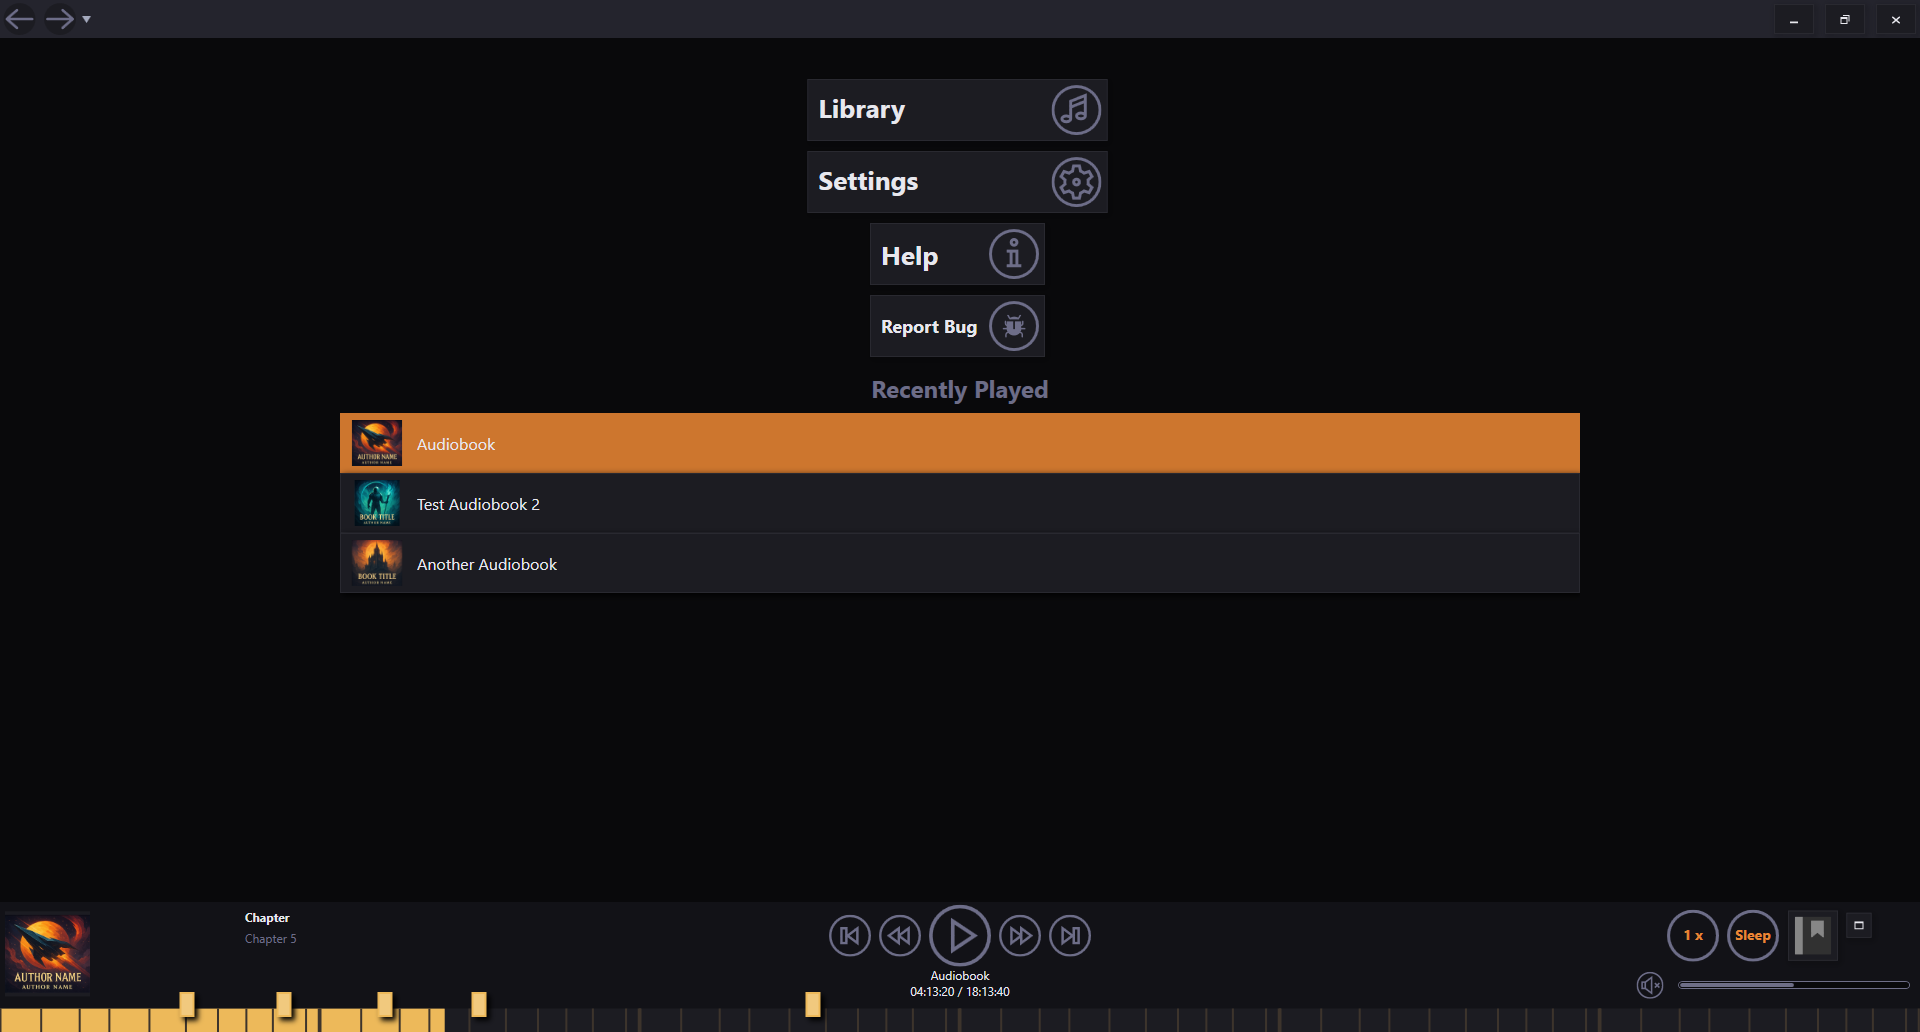Screen dimensions: 1920x1032
Task: Adjust the volume slider
Action: point(1793,985)
